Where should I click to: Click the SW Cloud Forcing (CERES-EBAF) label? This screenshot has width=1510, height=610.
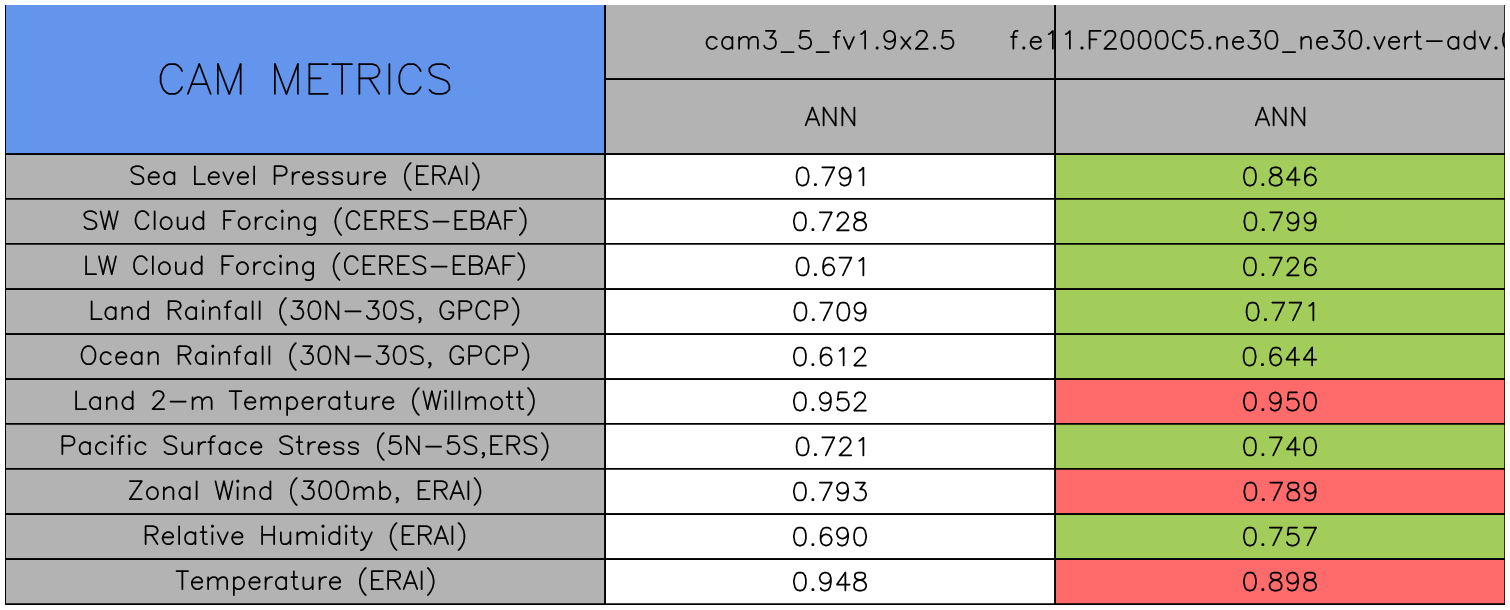pos(305,222)
